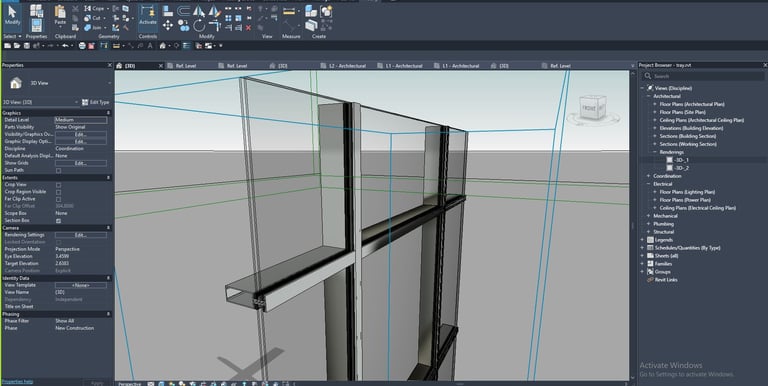Image resolution: width=768 pixels, height=386 pixels.
Task: Toggle the Crop Region Visible checkbox
Action: (58, 192)
